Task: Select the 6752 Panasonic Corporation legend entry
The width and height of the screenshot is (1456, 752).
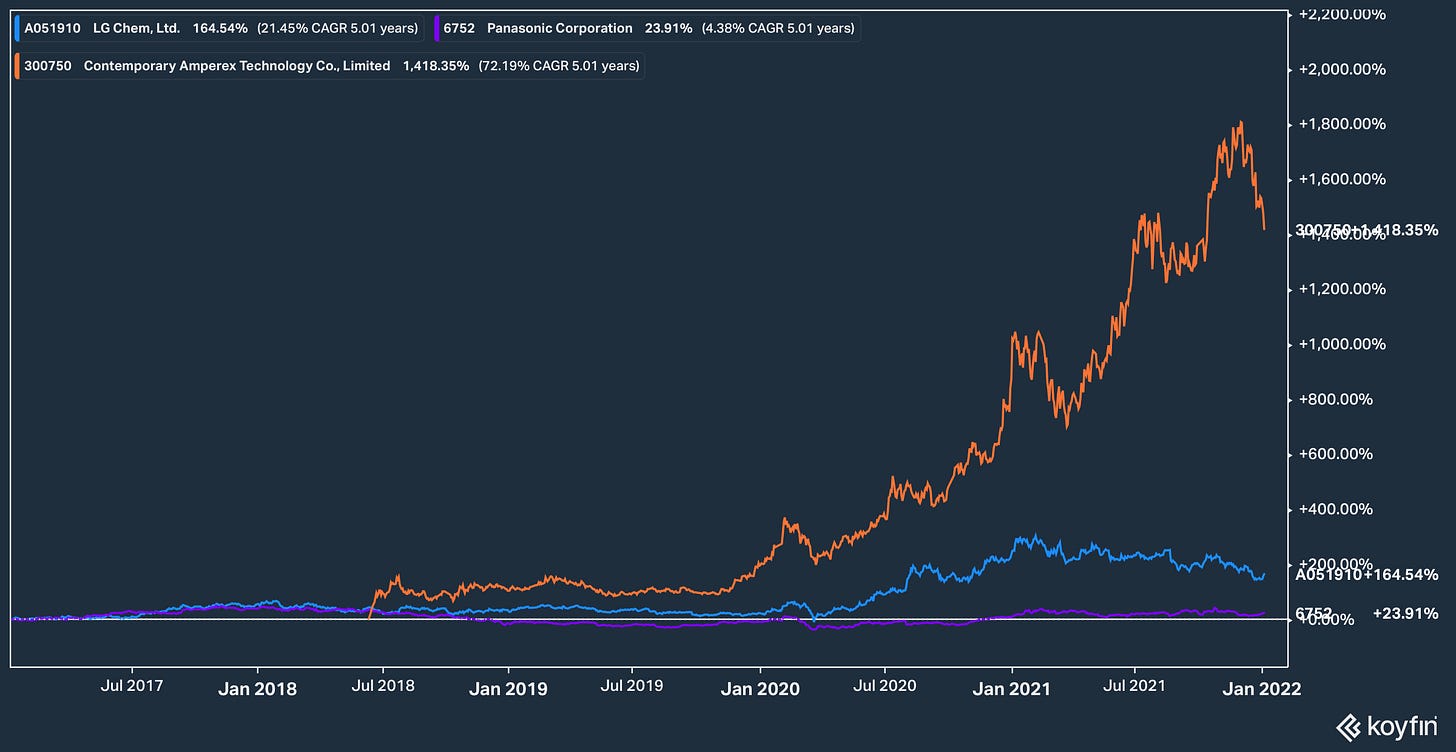Action: [646, 28]
